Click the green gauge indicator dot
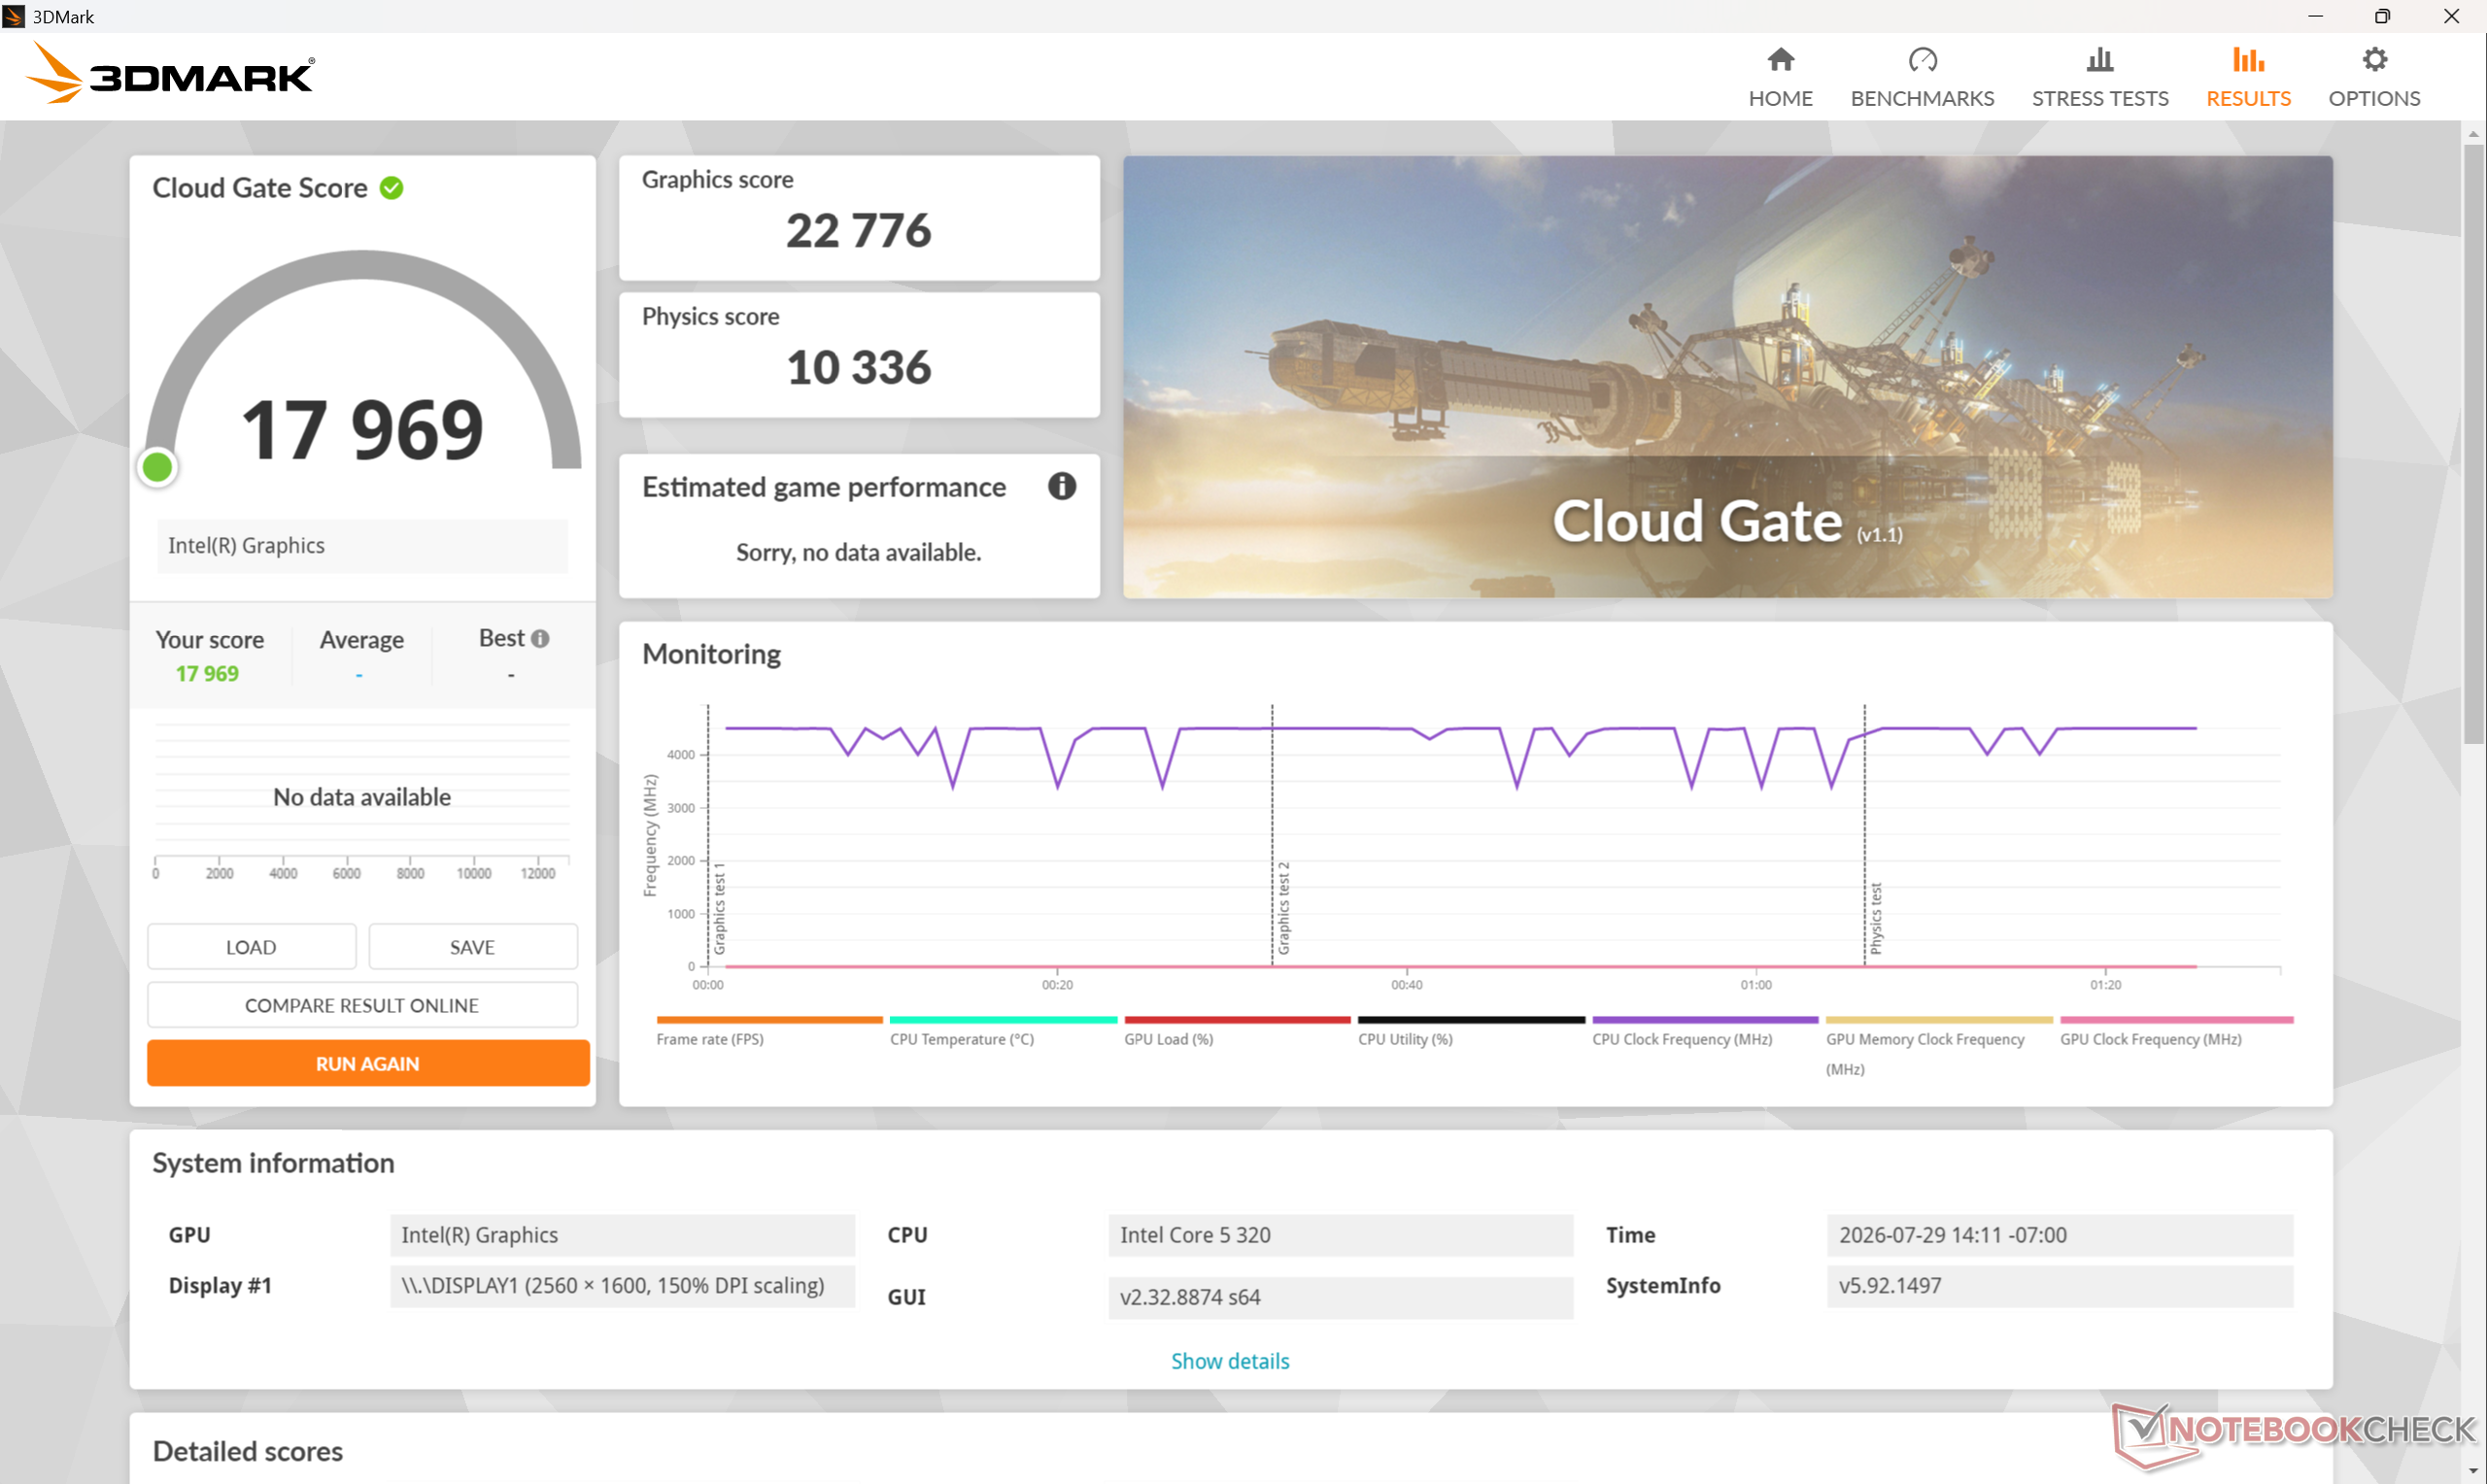This screenshot has width=2487, height=1484. 157,467
